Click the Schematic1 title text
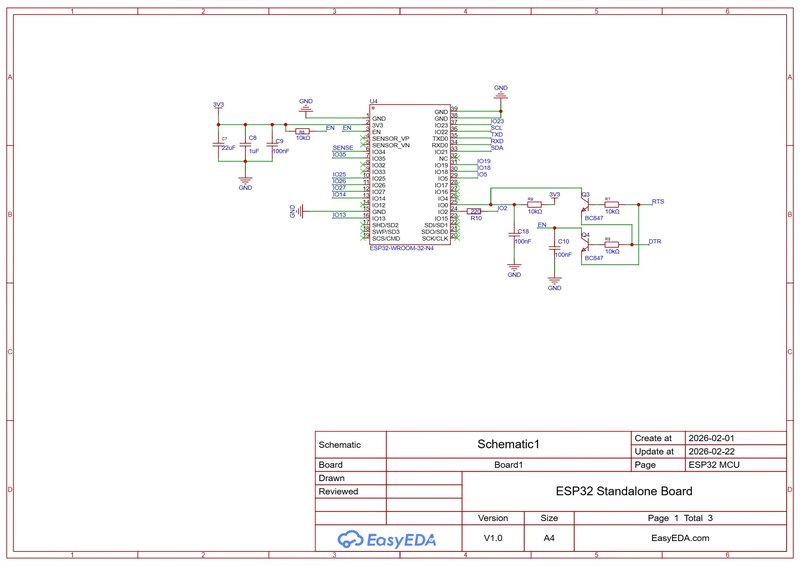This screenshot has width=800, height=566. [508, 444]
